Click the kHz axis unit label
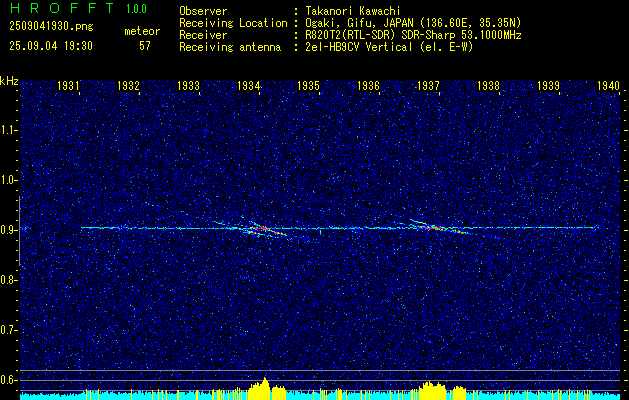 click(9, 81)
